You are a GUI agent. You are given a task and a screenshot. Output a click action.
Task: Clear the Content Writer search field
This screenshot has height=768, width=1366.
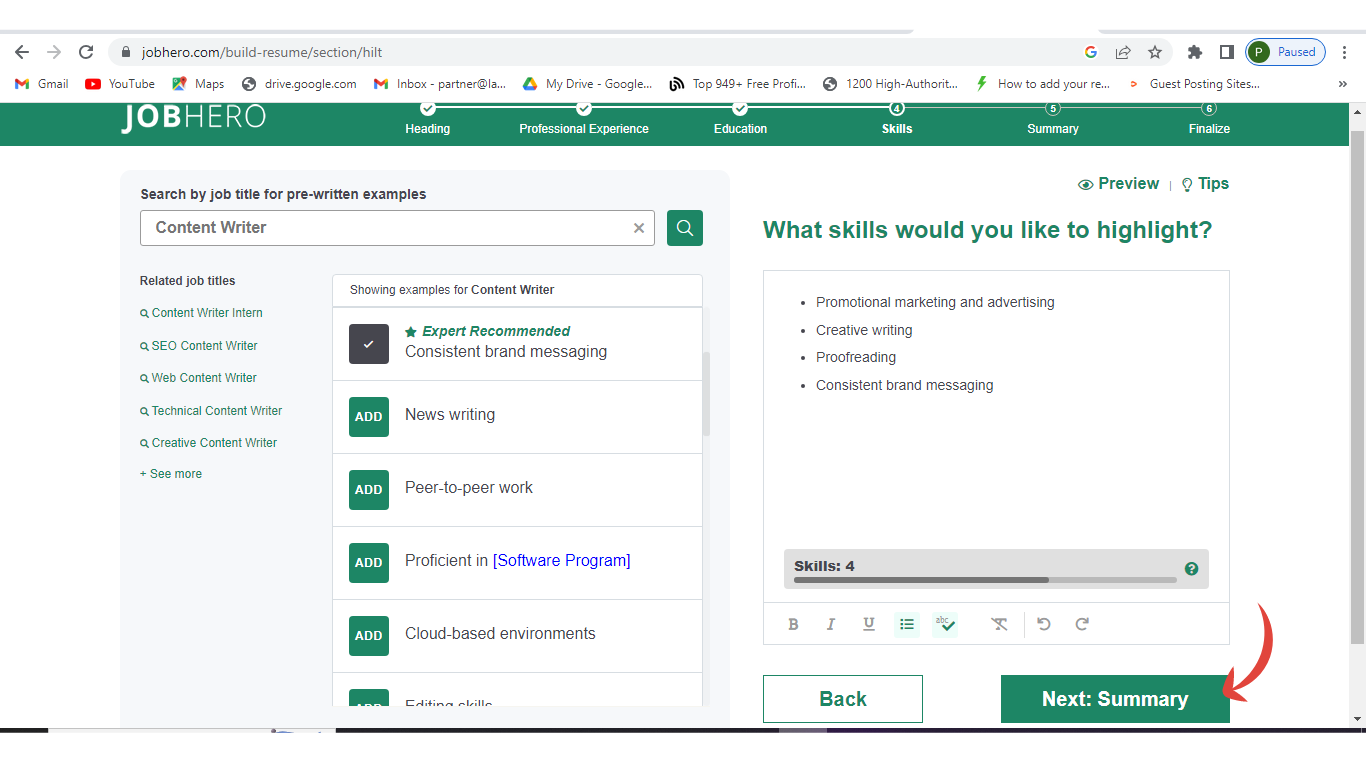point(639,228)
